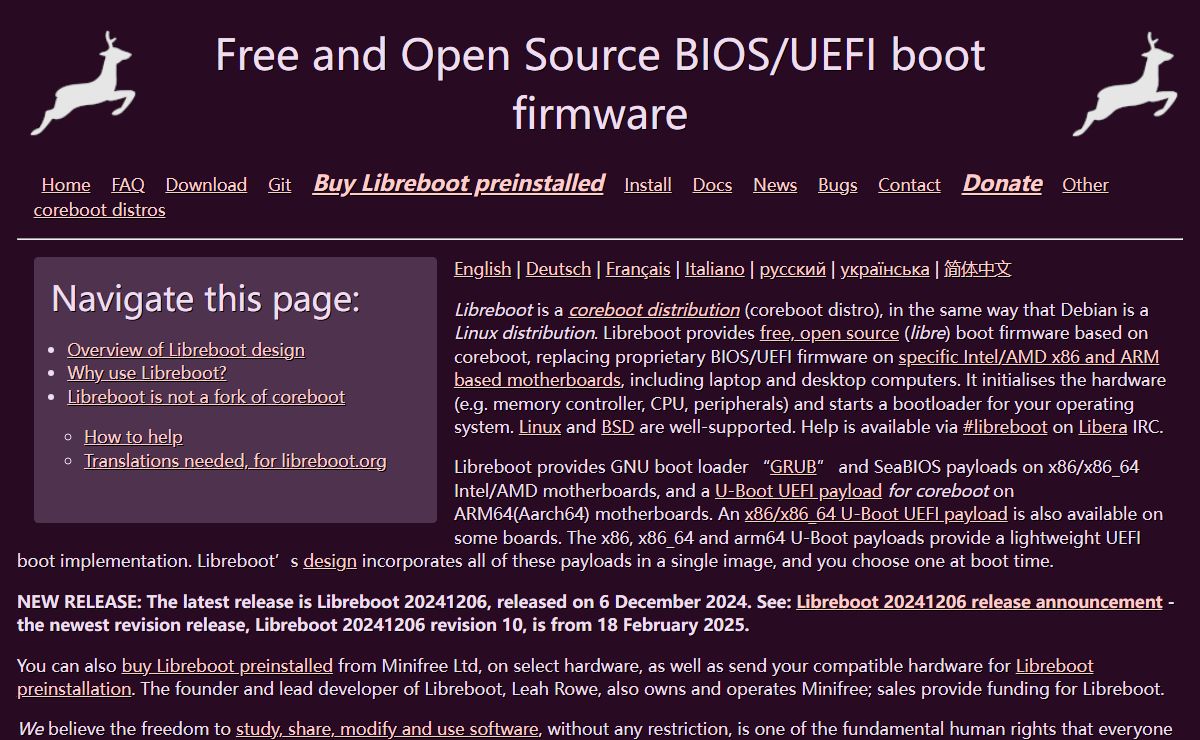The width and height of the screenshot is (1200, 740).
Task: Open study, share, modify and use software link
Action: tap(387, 729)
